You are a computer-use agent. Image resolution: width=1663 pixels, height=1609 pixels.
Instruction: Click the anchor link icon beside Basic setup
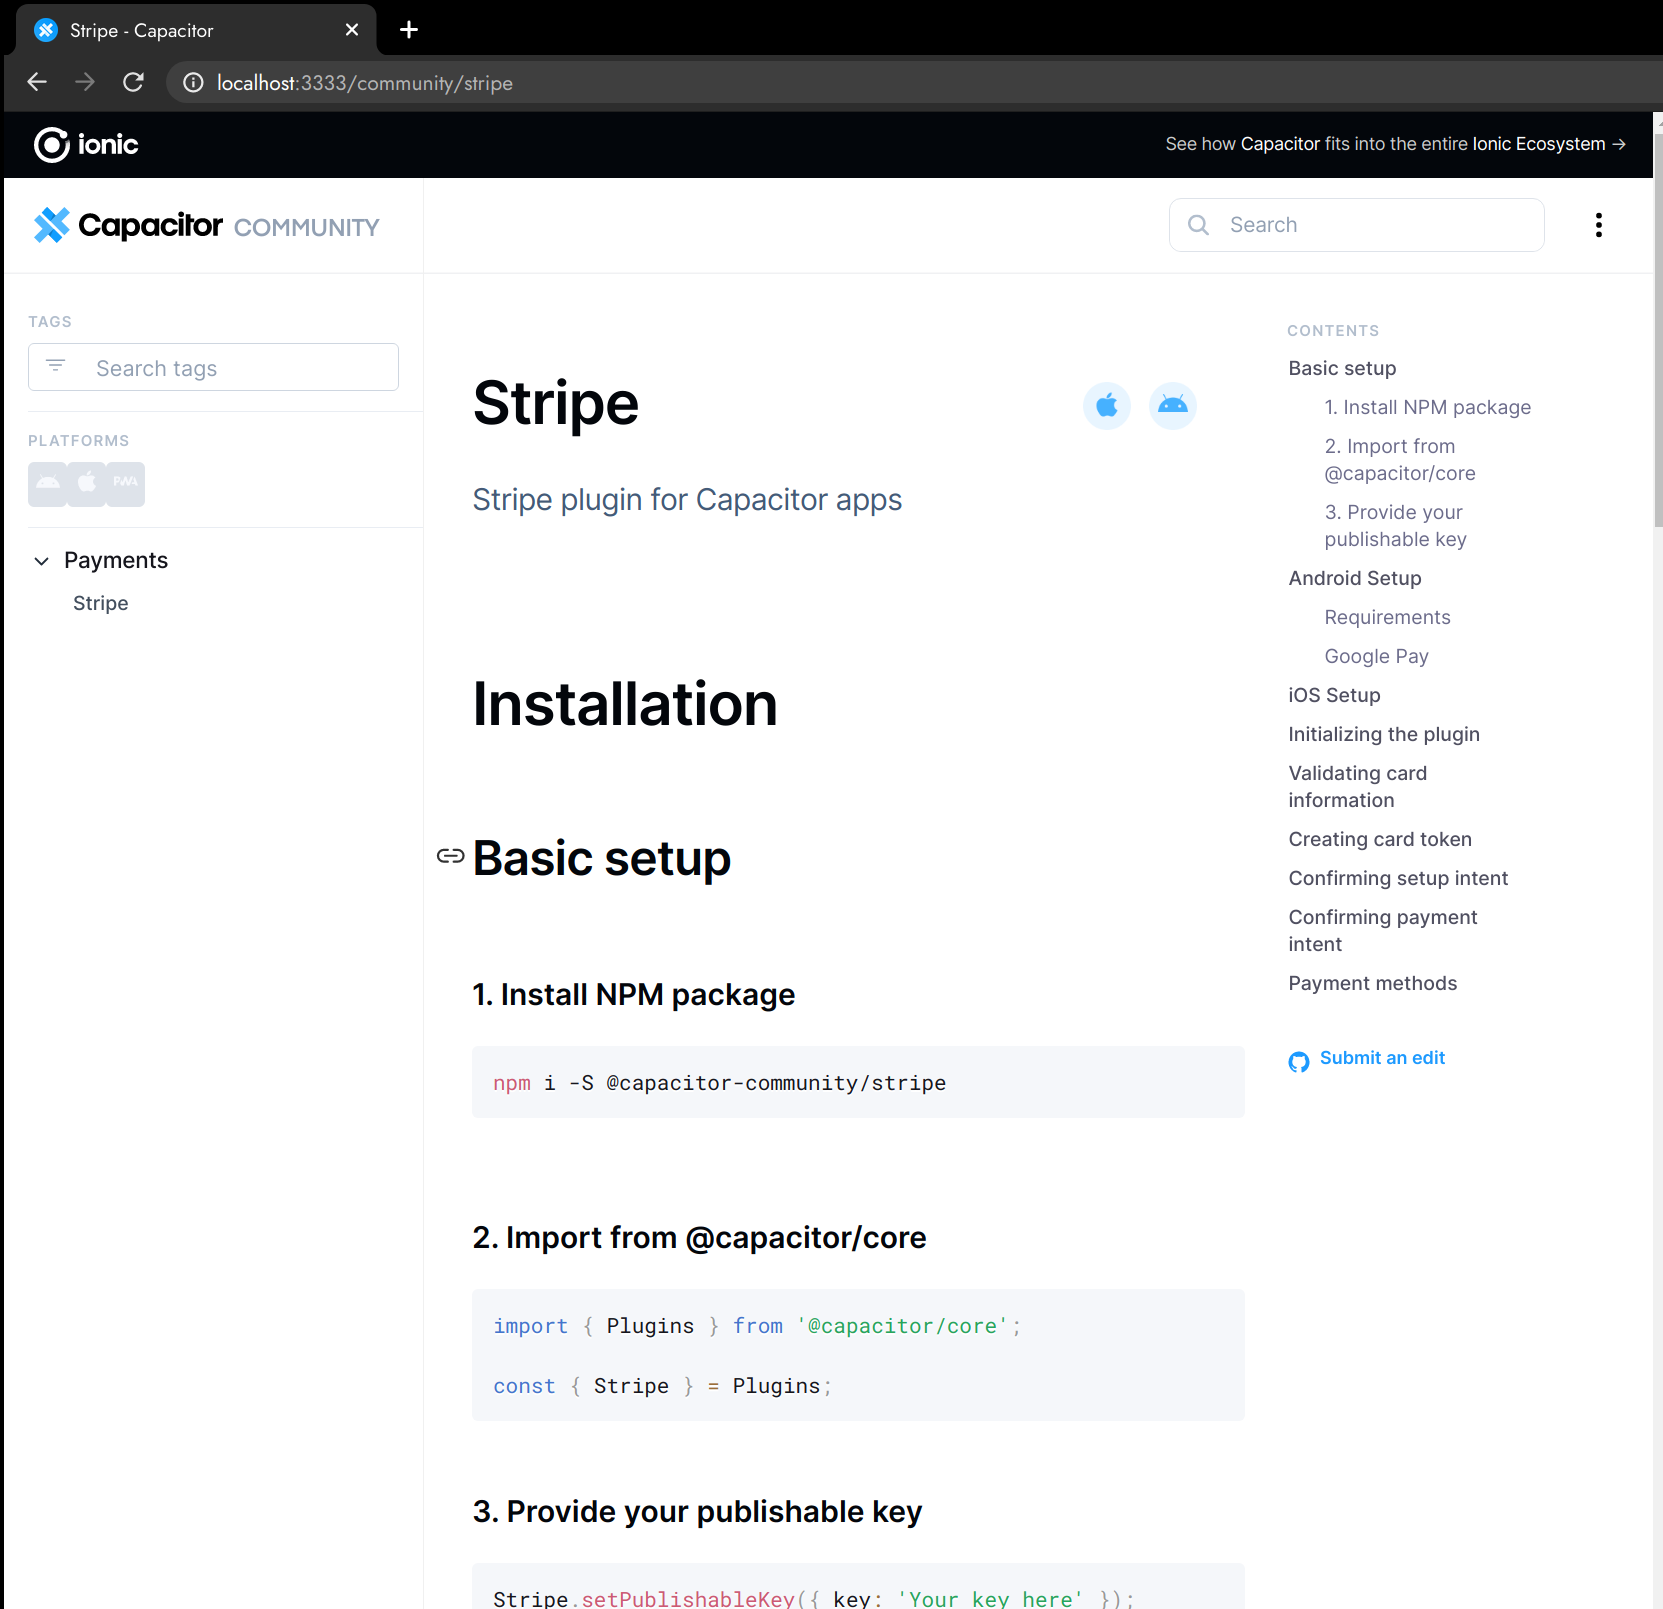tap(451, 856)
